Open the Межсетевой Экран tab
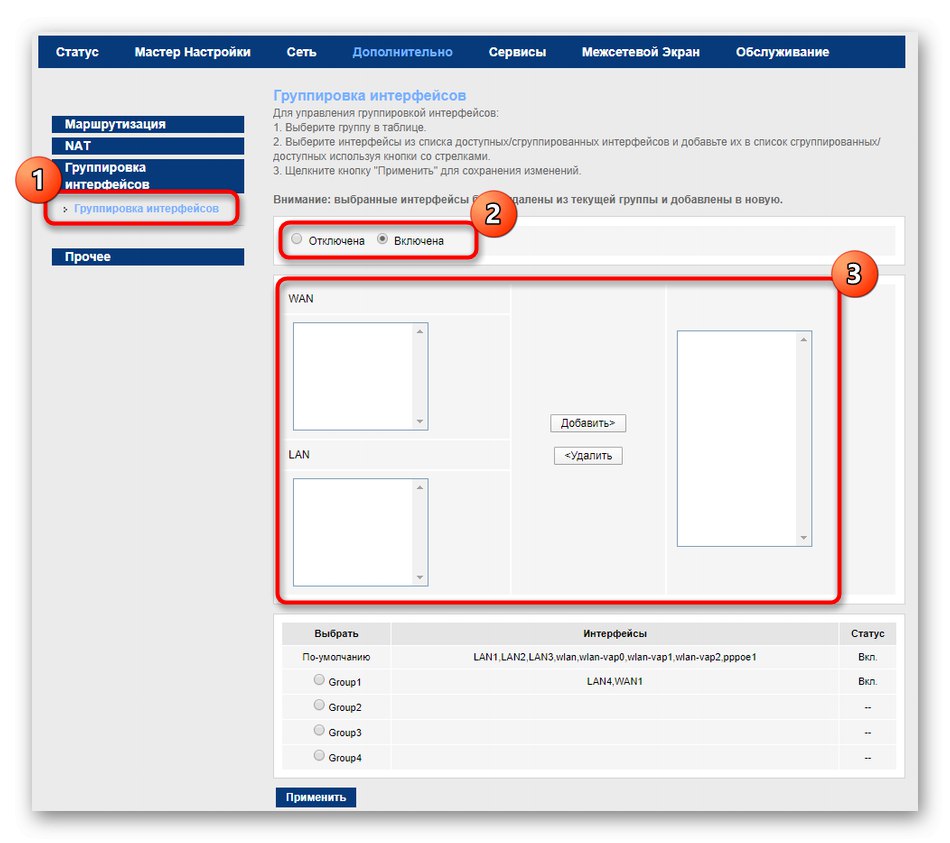Viewport: 950px width, 843px height. coord(640,52)
